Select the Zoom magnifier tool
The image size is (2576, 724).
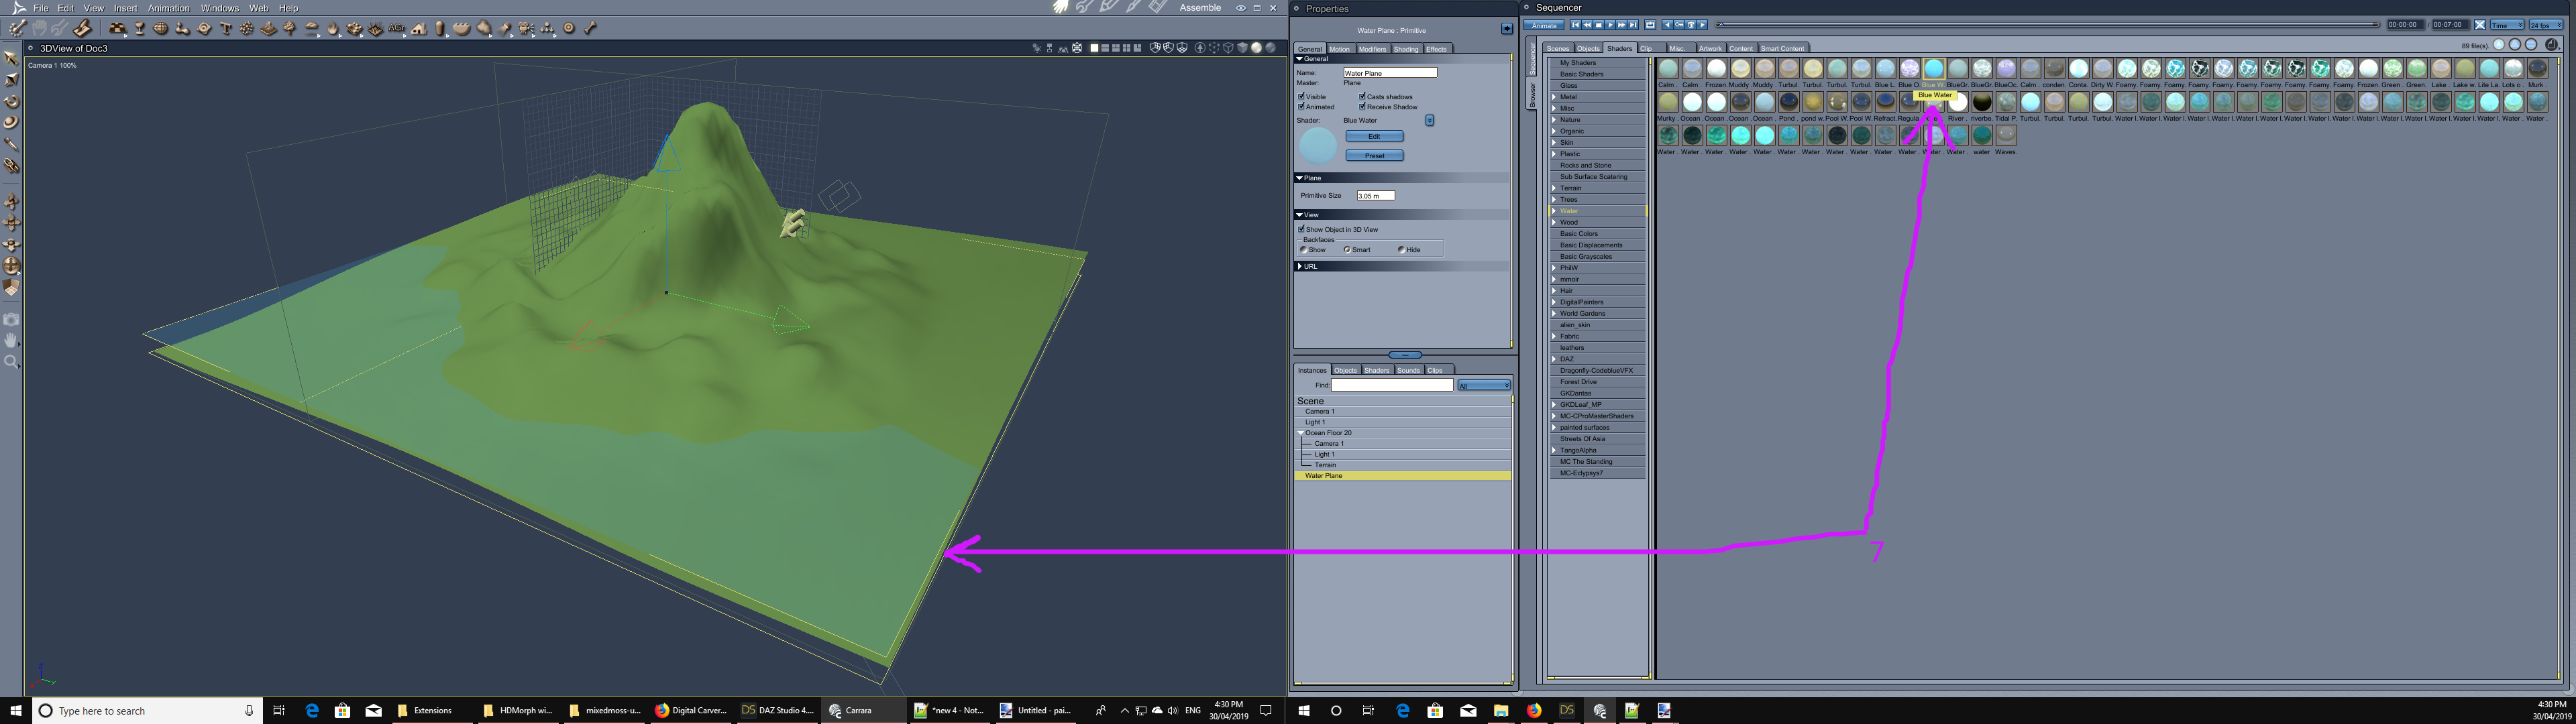tap(11, 362)
